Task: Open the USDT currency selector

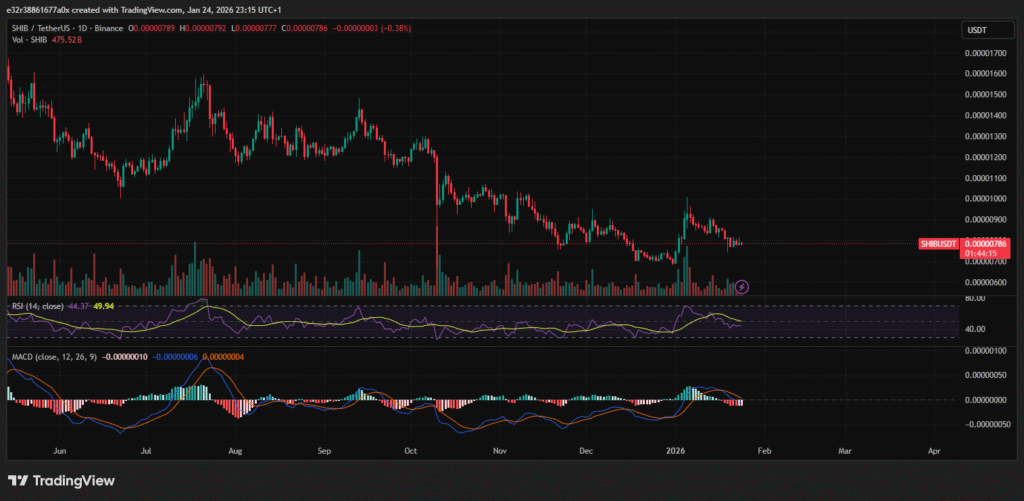Action: click(976, 30)
